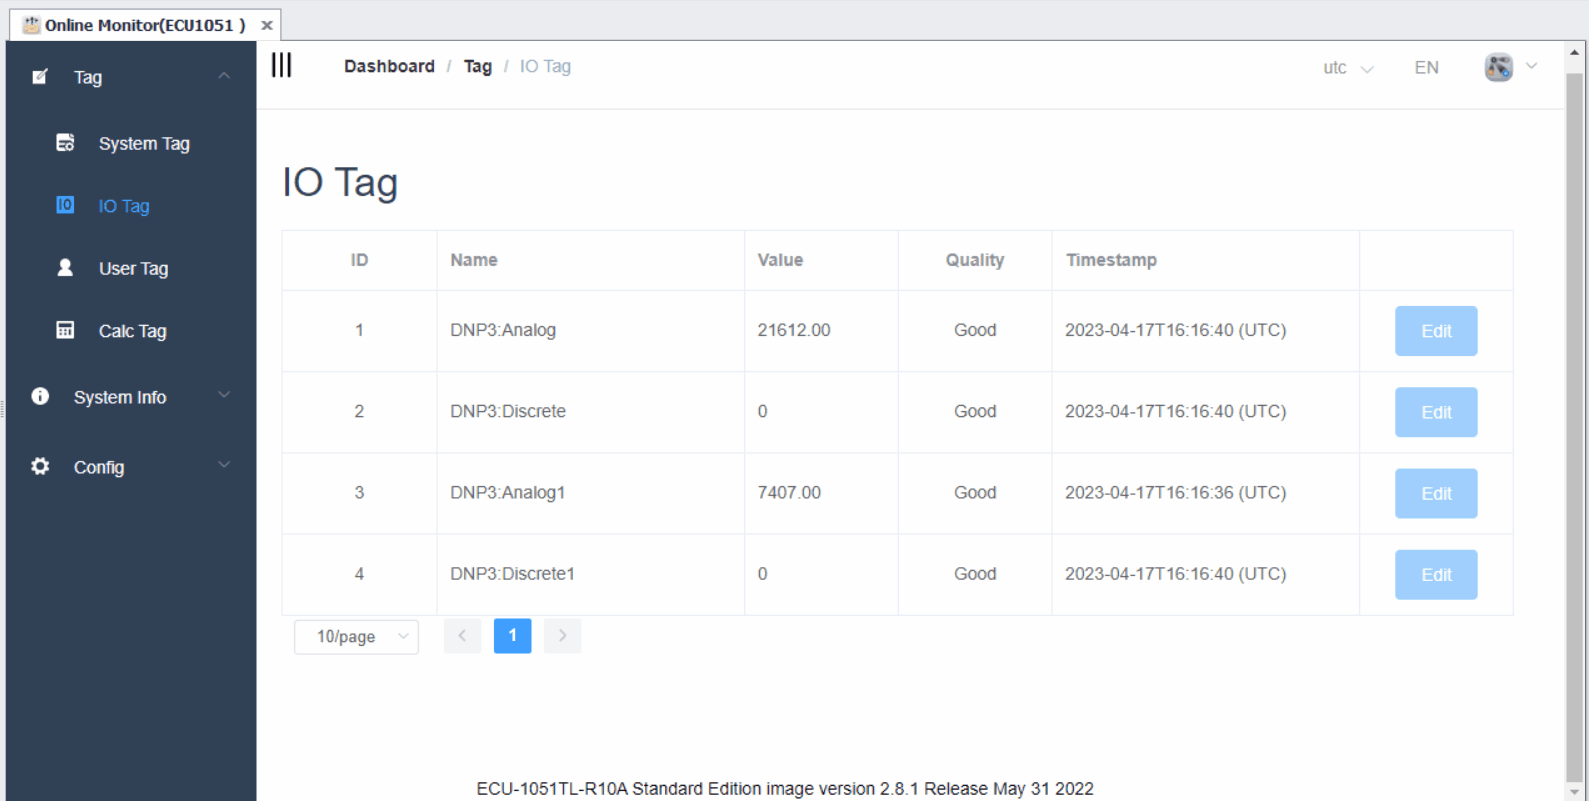This screenshot has width=1589, height=801.
Task: Click the user avatar icon
Action: (x=1498, y=67)
